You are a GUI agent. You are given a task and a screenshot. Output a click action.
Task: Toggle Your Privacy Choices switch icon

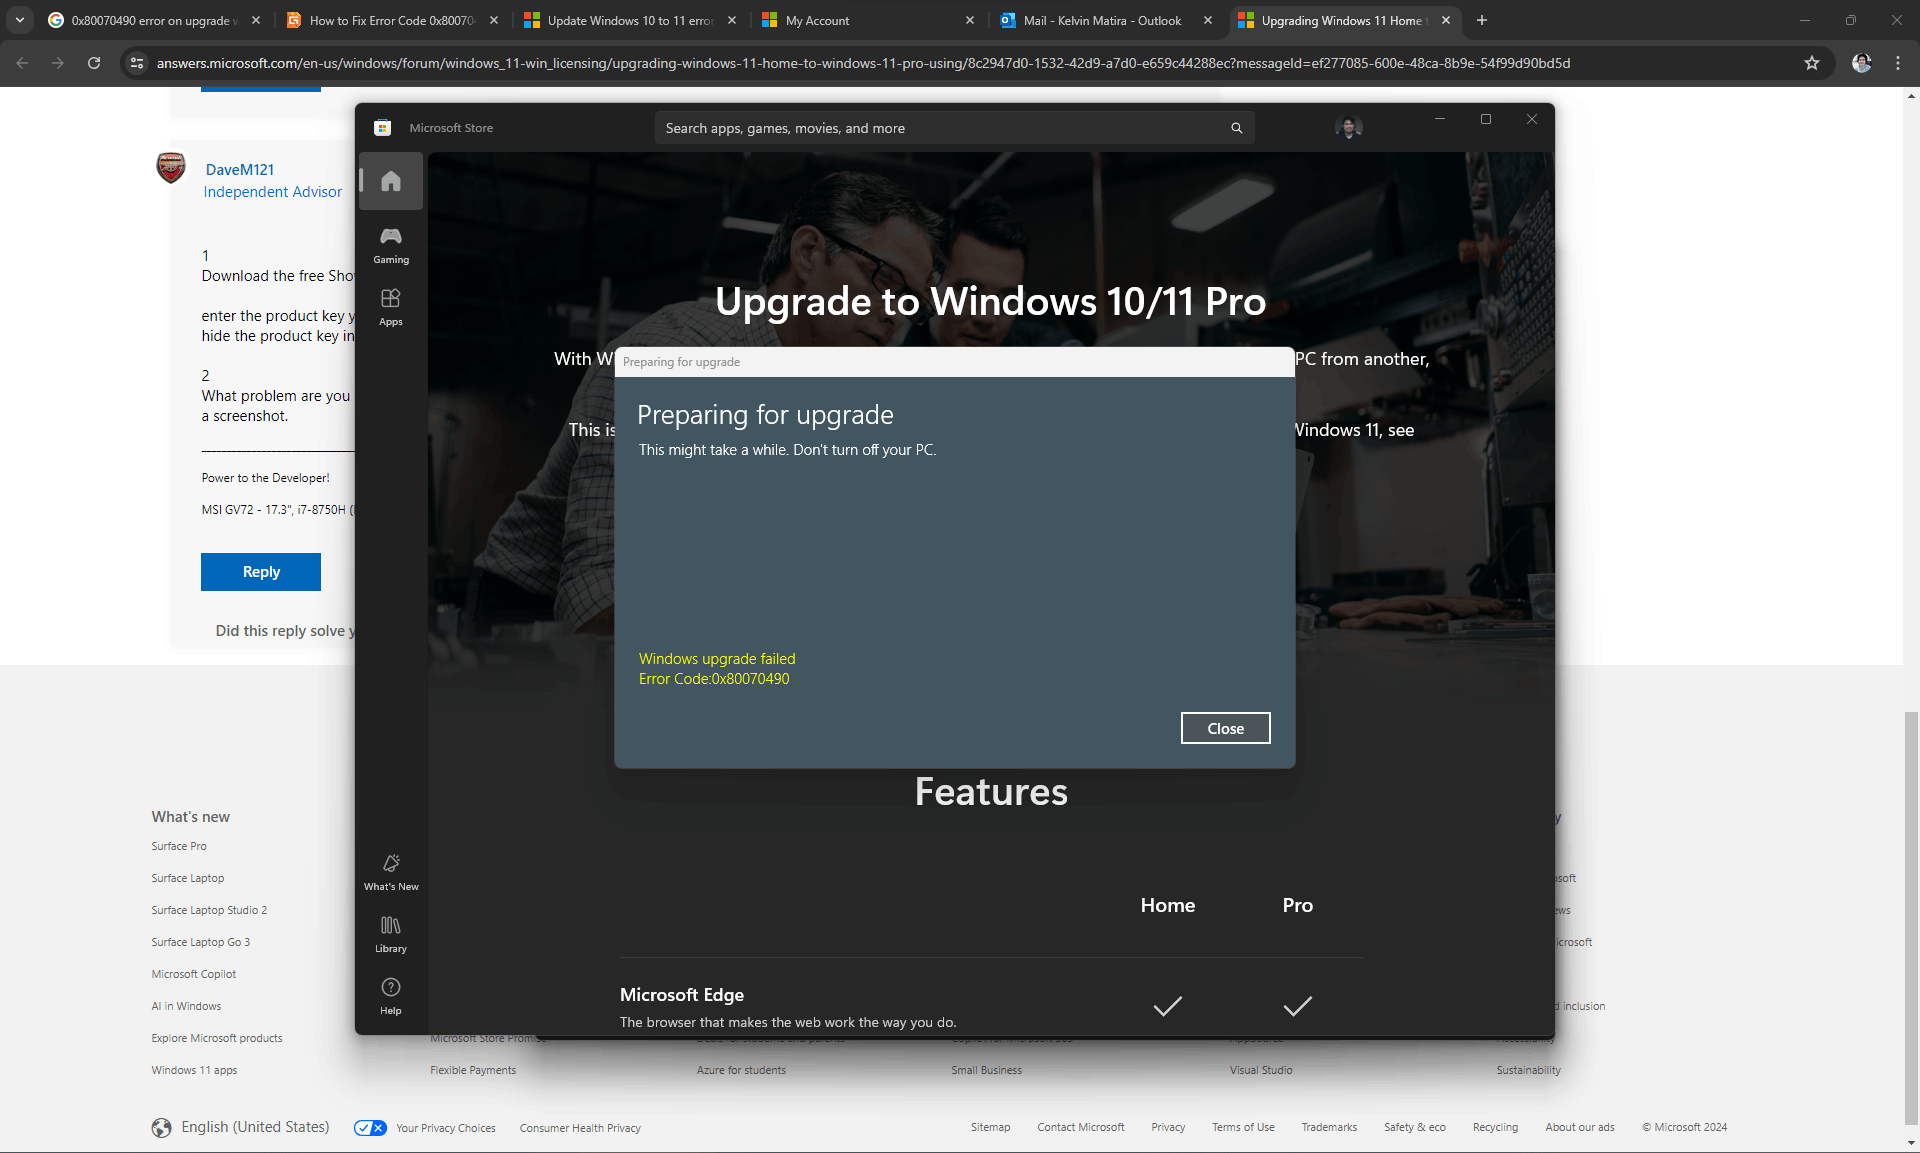[x=370, y=1128]
